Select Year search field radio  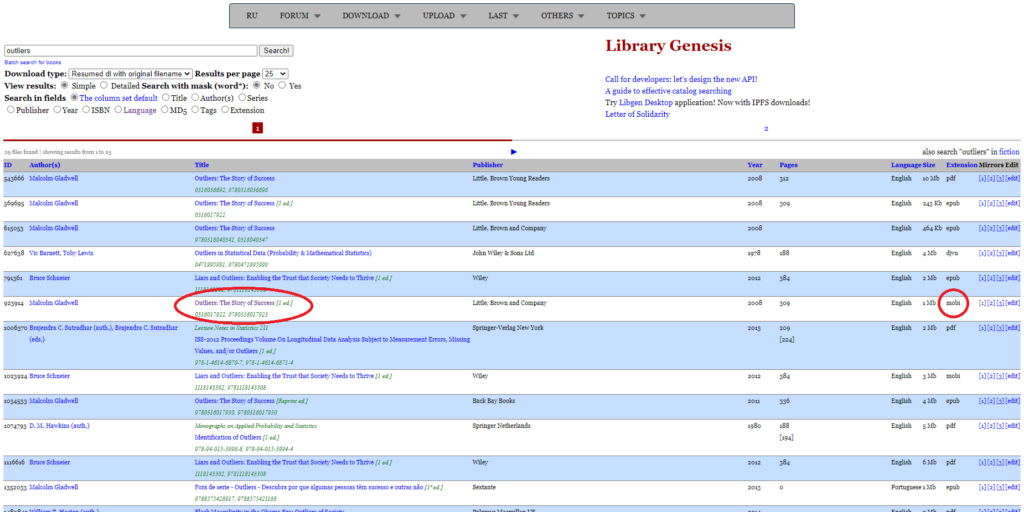[x=57, y=110]
